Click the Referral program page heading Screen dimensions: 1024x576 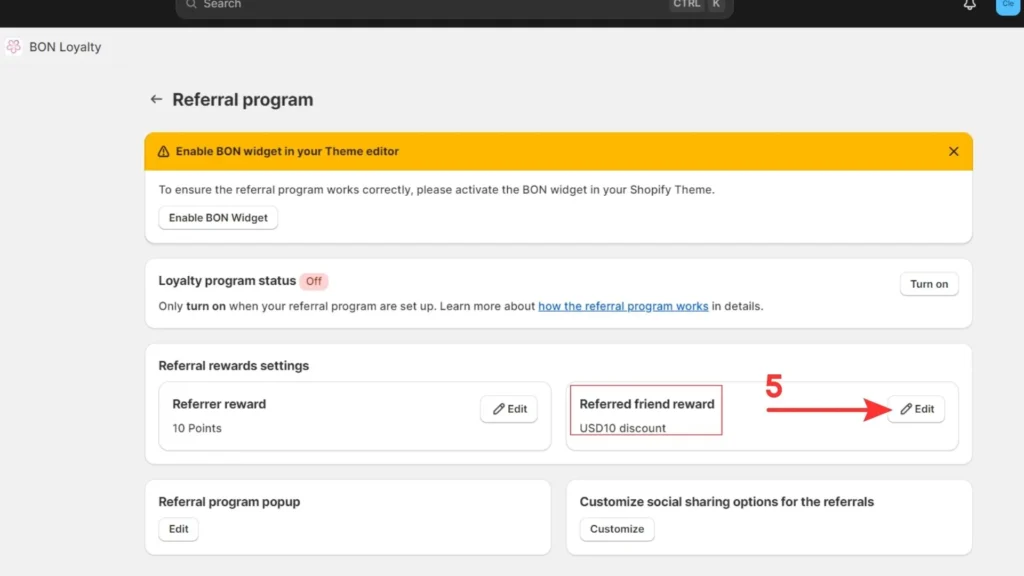coord(243,100)
